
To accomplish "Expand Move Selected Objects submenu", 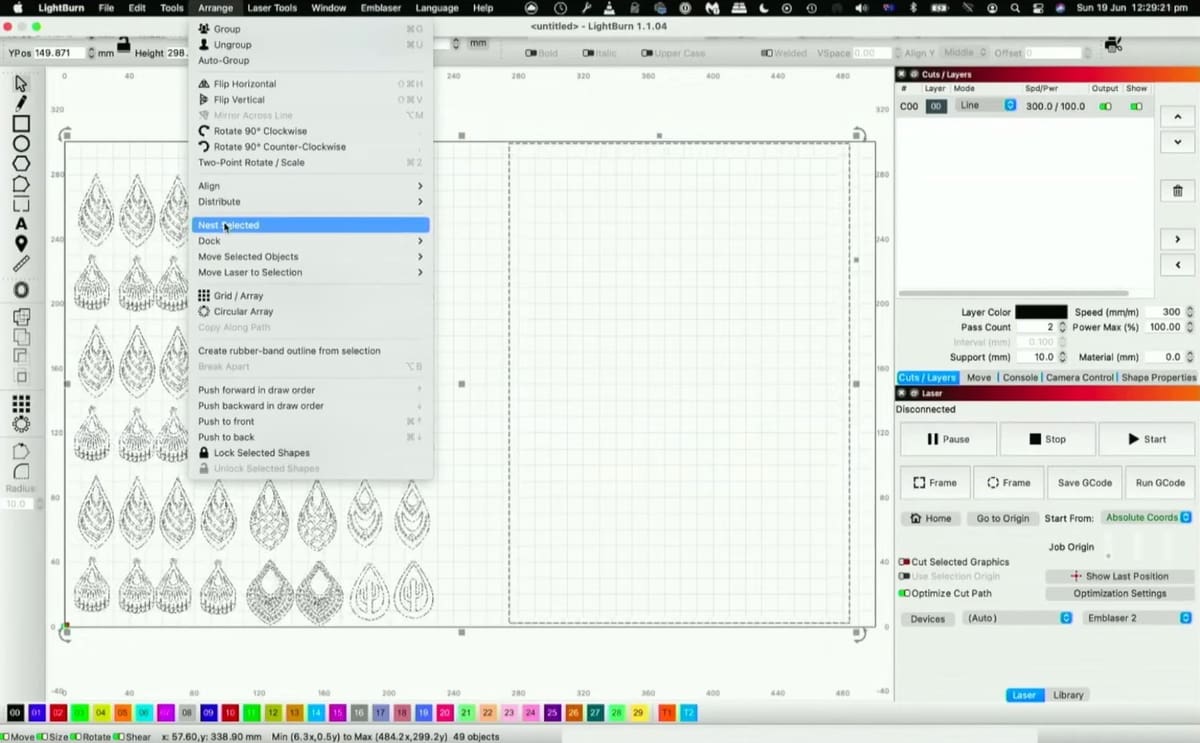I will (310, 257).
